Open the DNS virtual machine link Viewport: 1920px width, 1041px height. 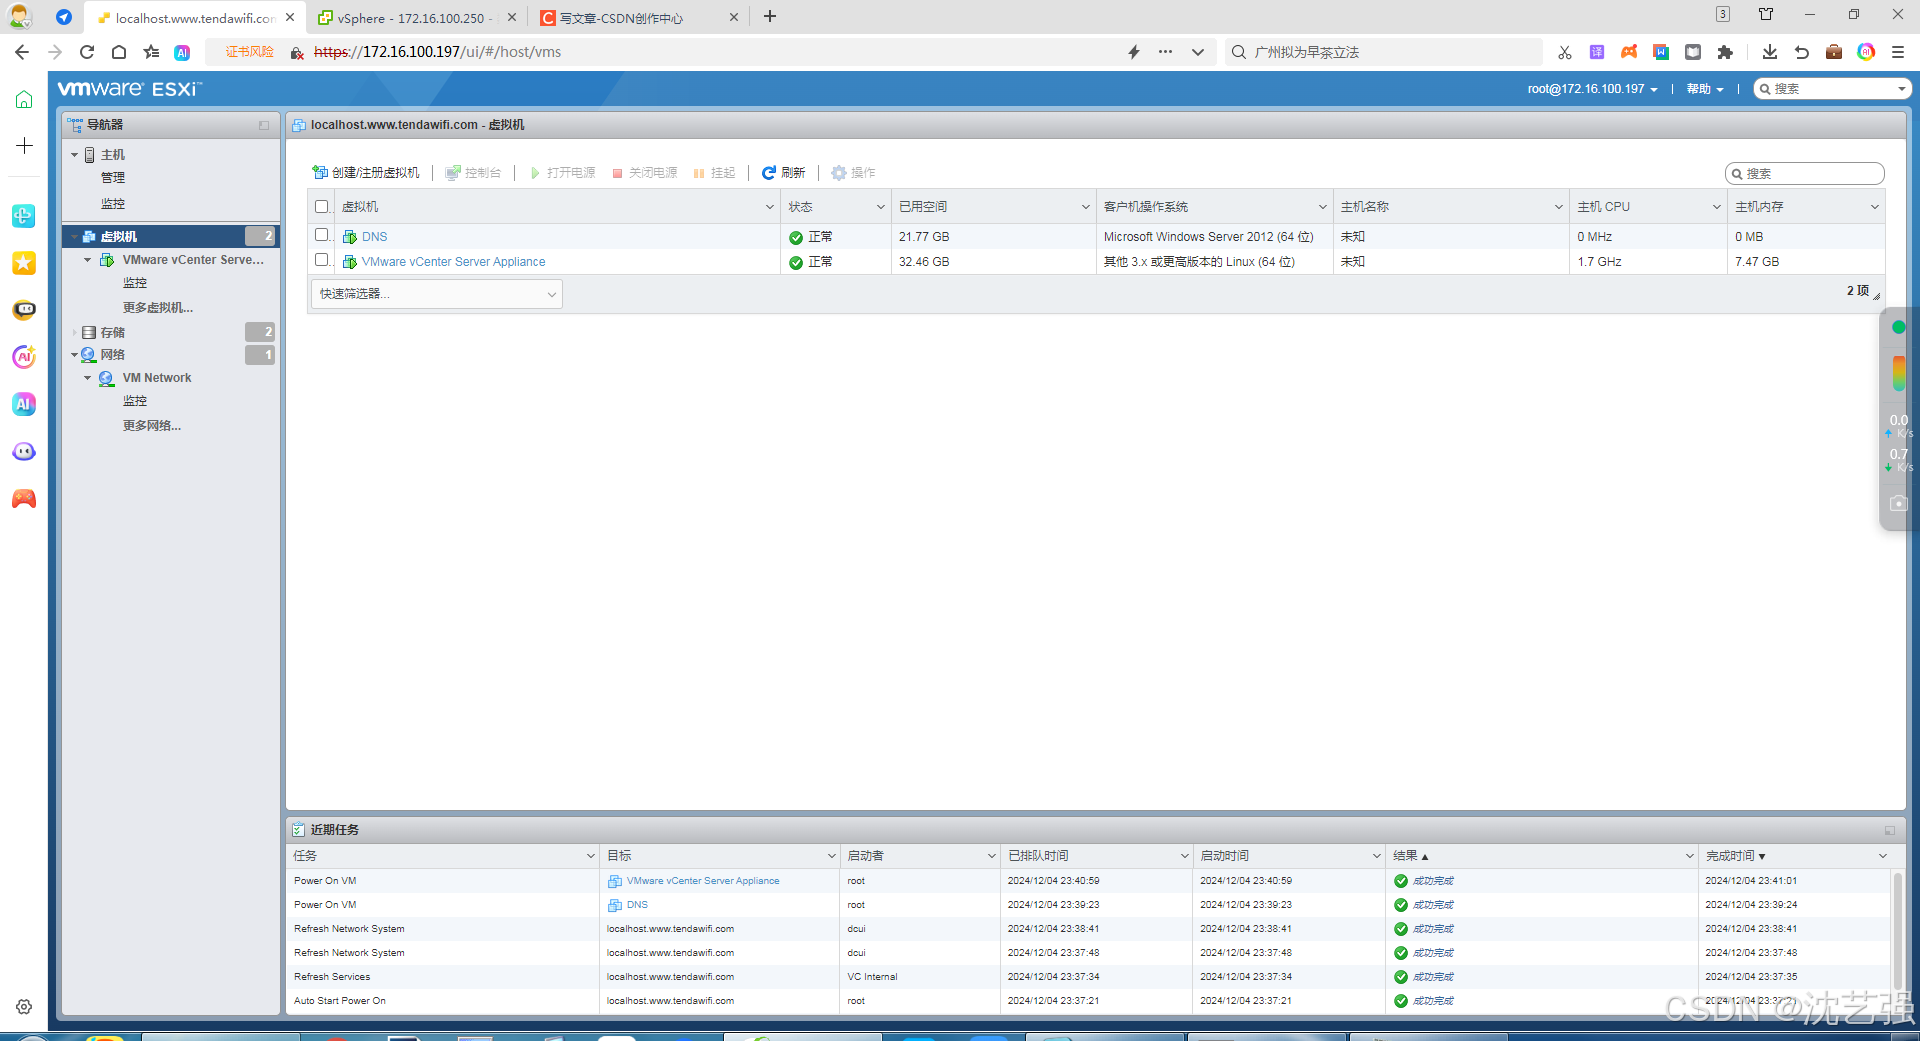click(375, 237)
